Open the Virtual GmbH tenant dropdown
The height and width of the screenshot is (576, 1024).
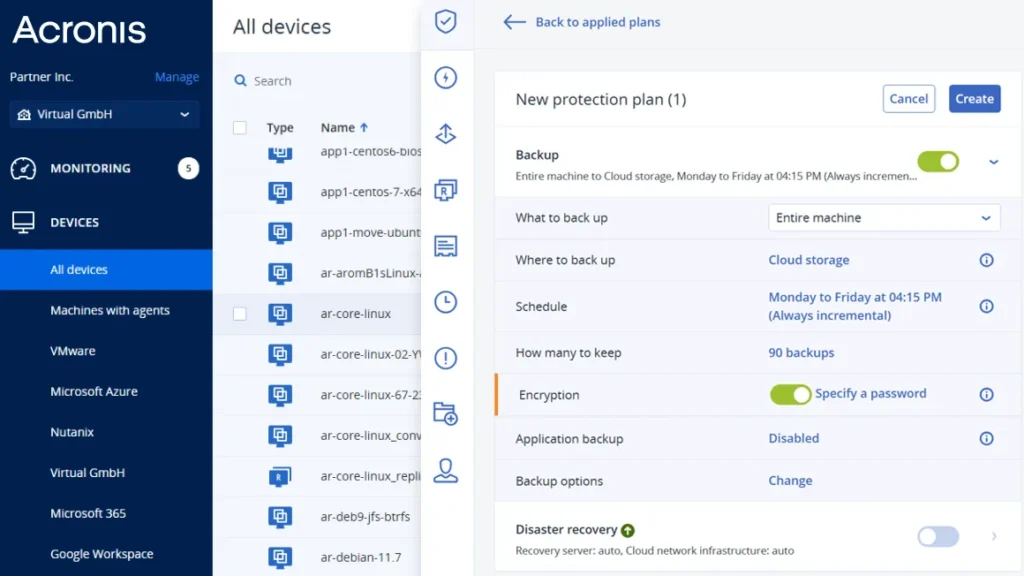coord(105,115)
